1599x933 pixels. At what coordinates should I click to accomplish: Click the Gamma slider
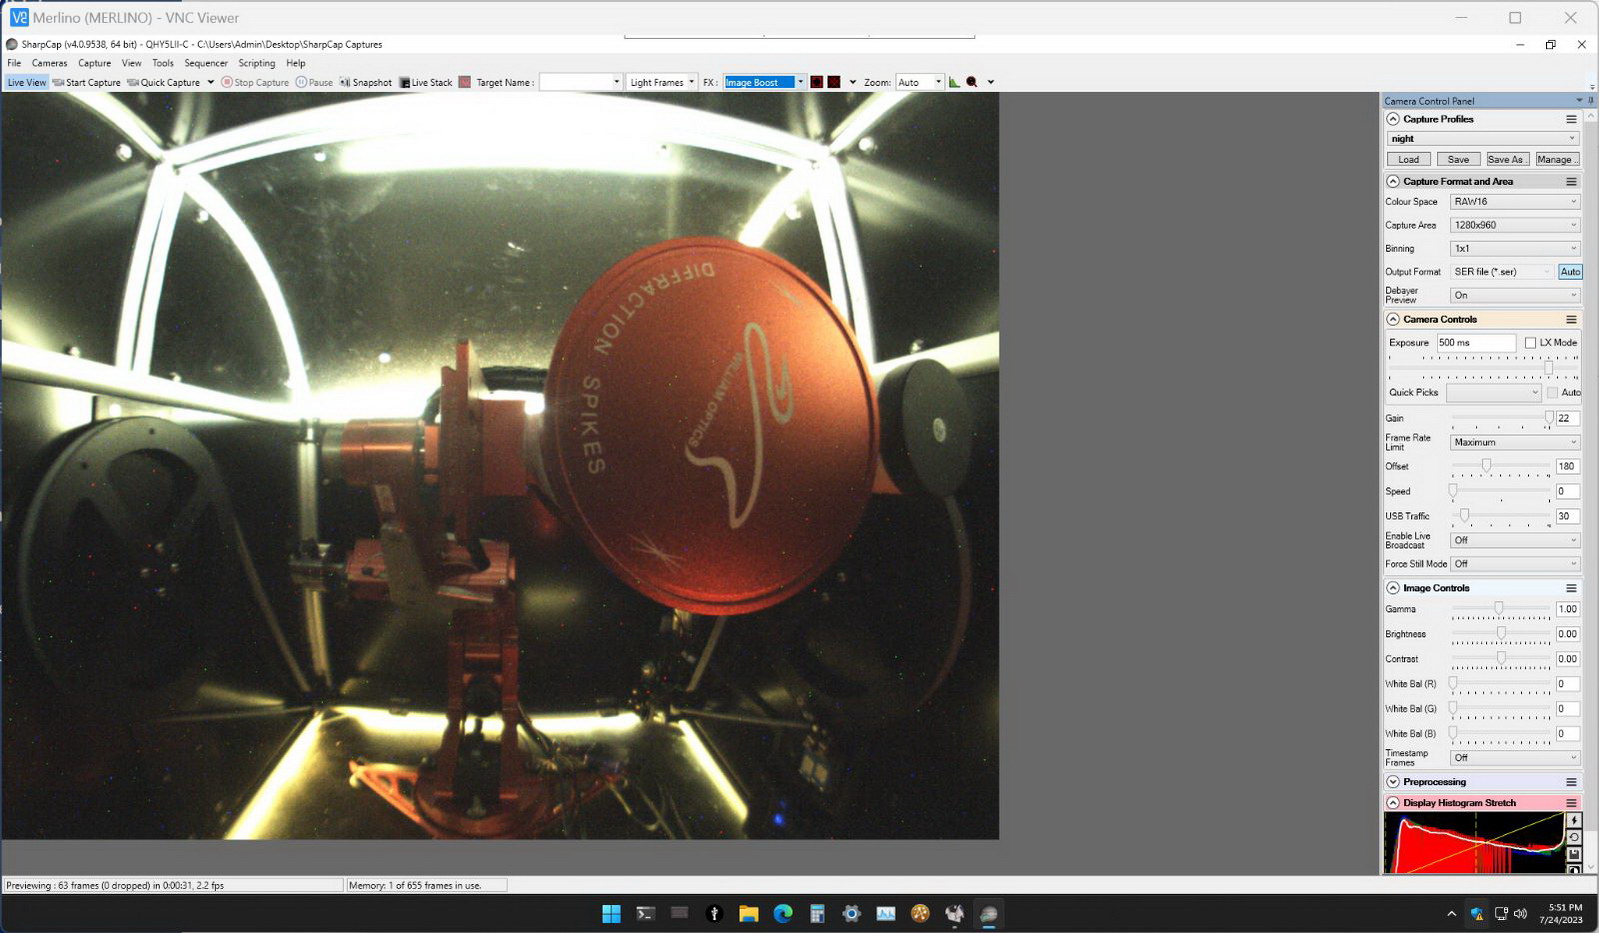1501,609
